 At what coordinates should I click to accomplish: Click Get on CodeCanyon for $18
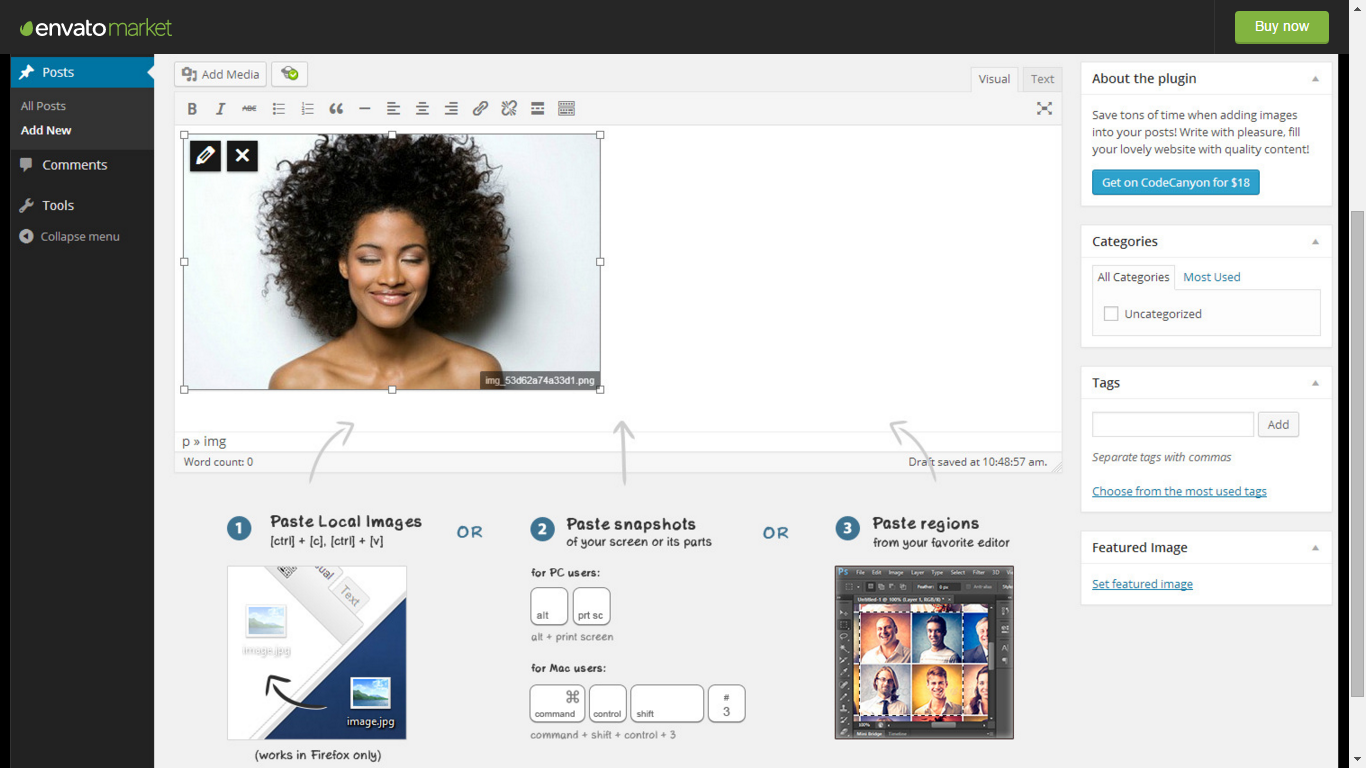1175,183
